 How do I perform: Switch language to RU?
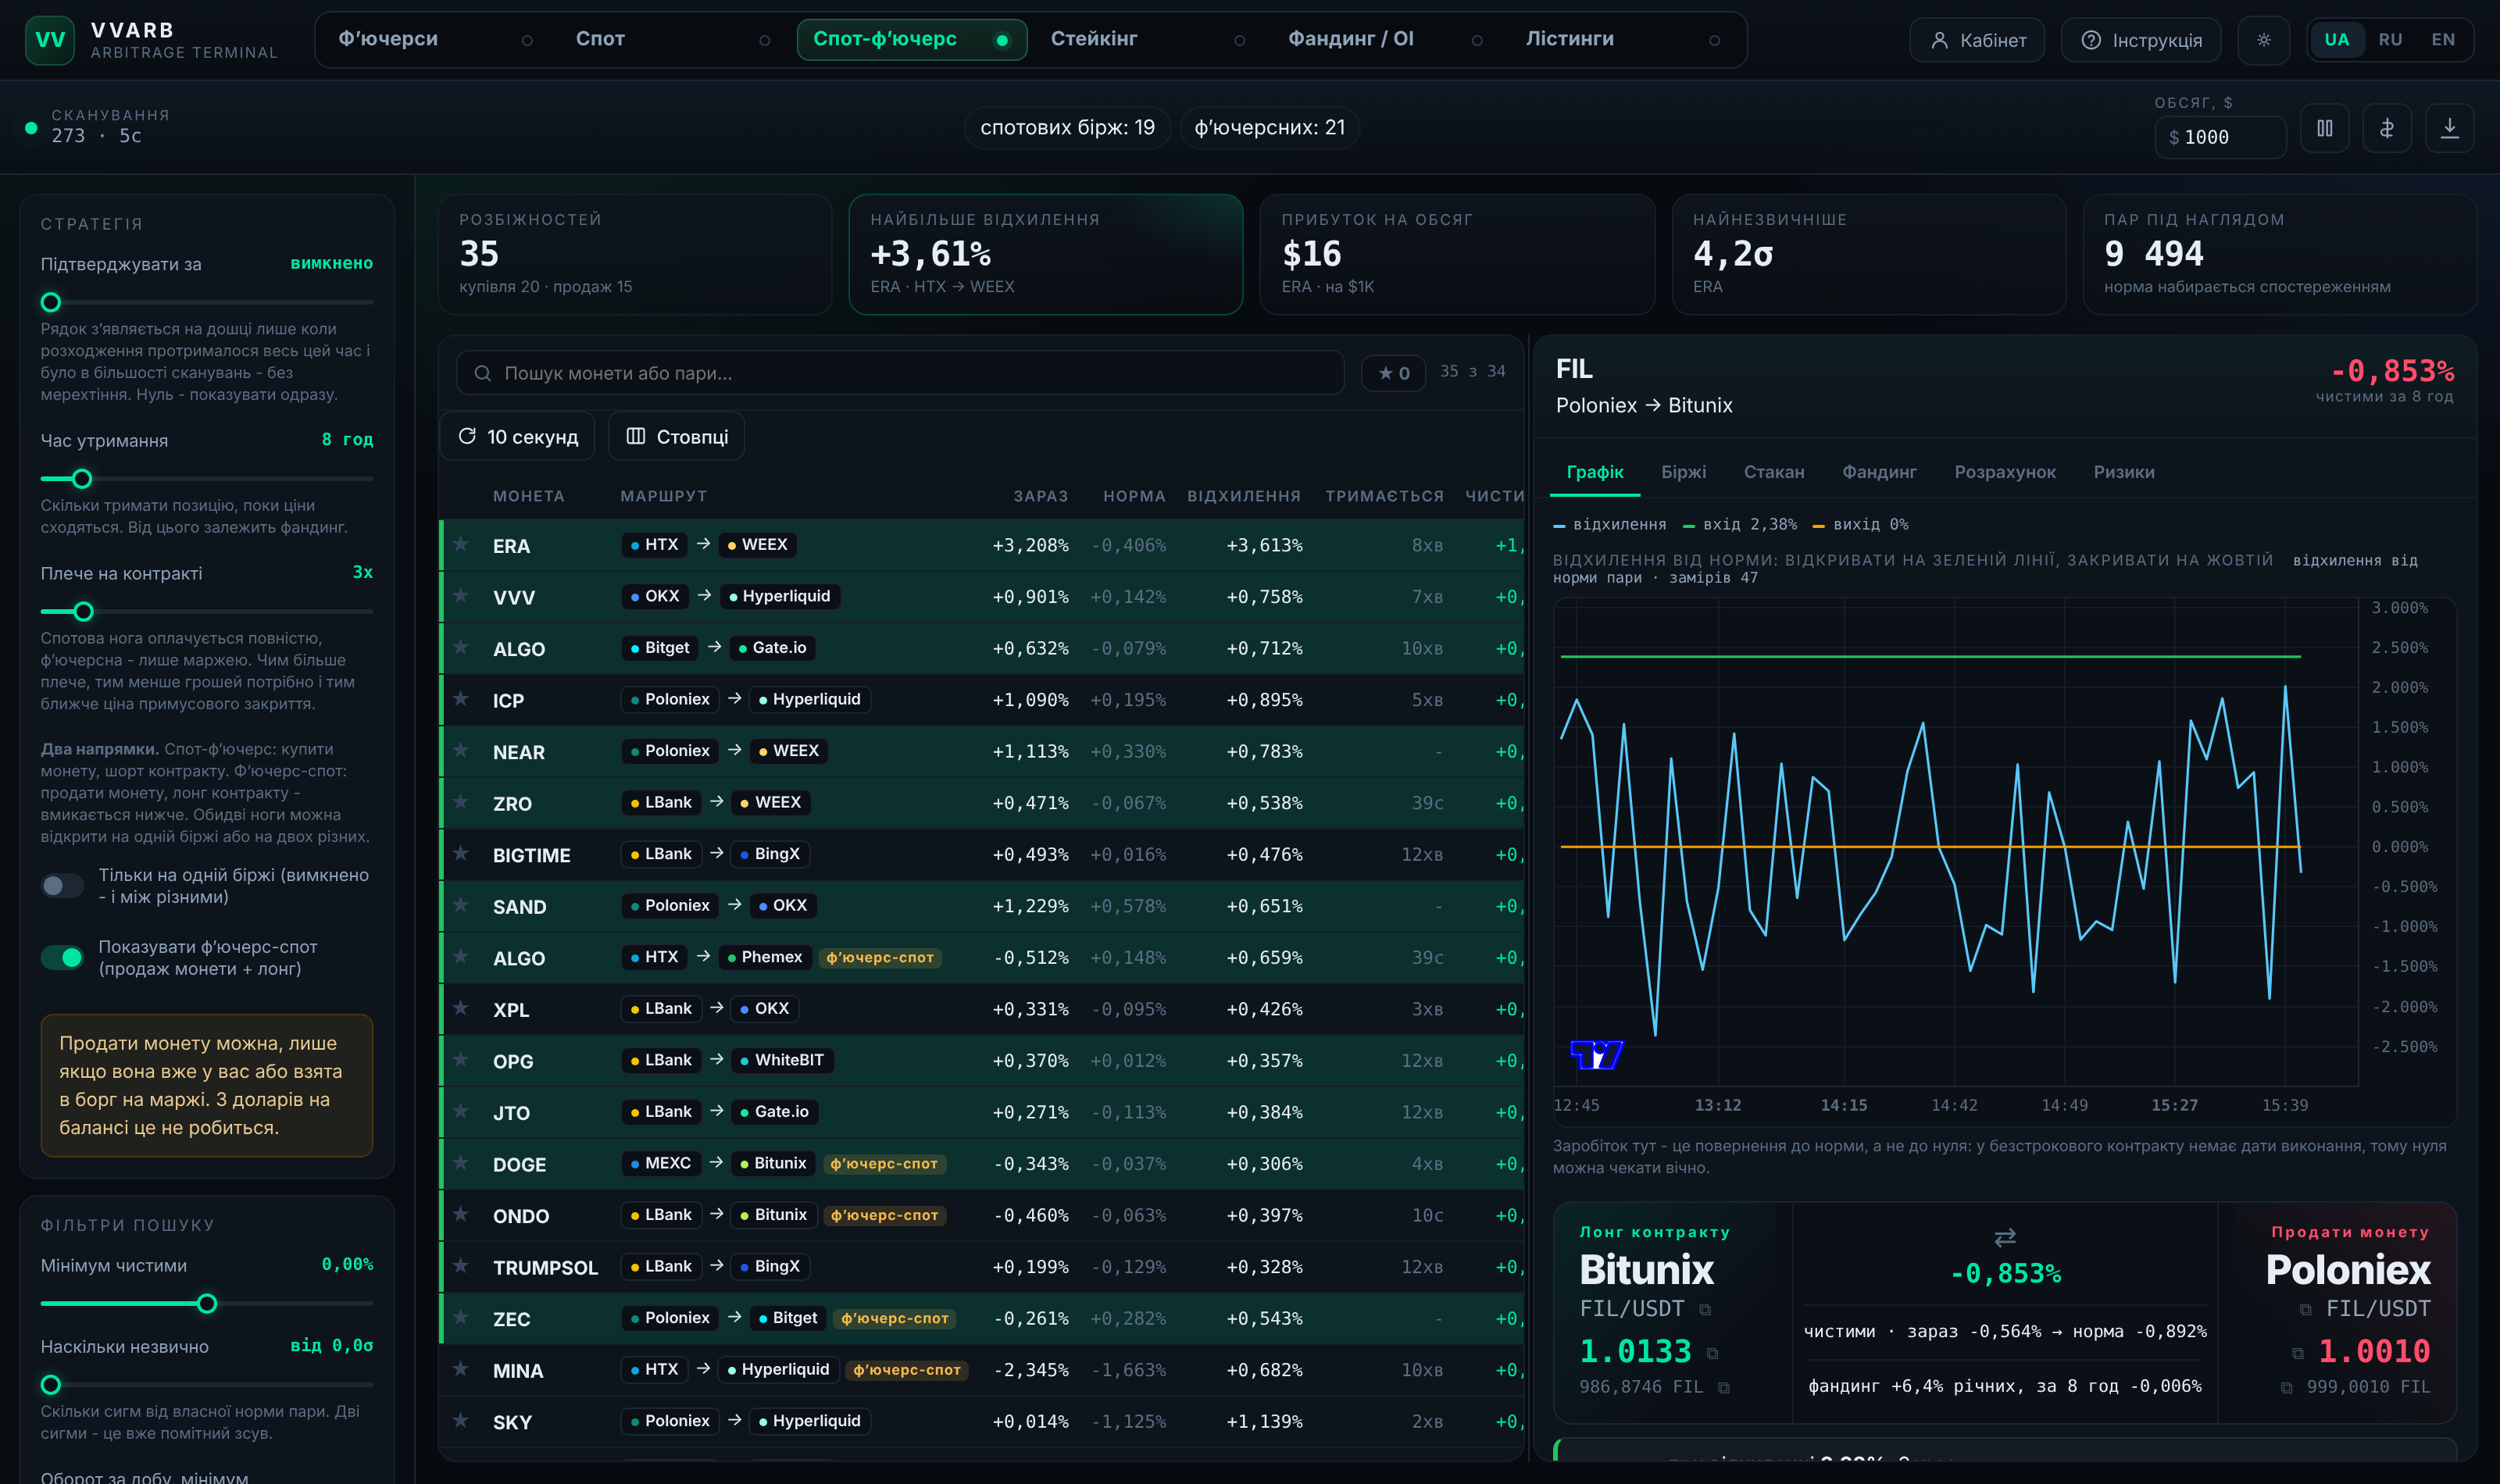[x=2390, y=40]
